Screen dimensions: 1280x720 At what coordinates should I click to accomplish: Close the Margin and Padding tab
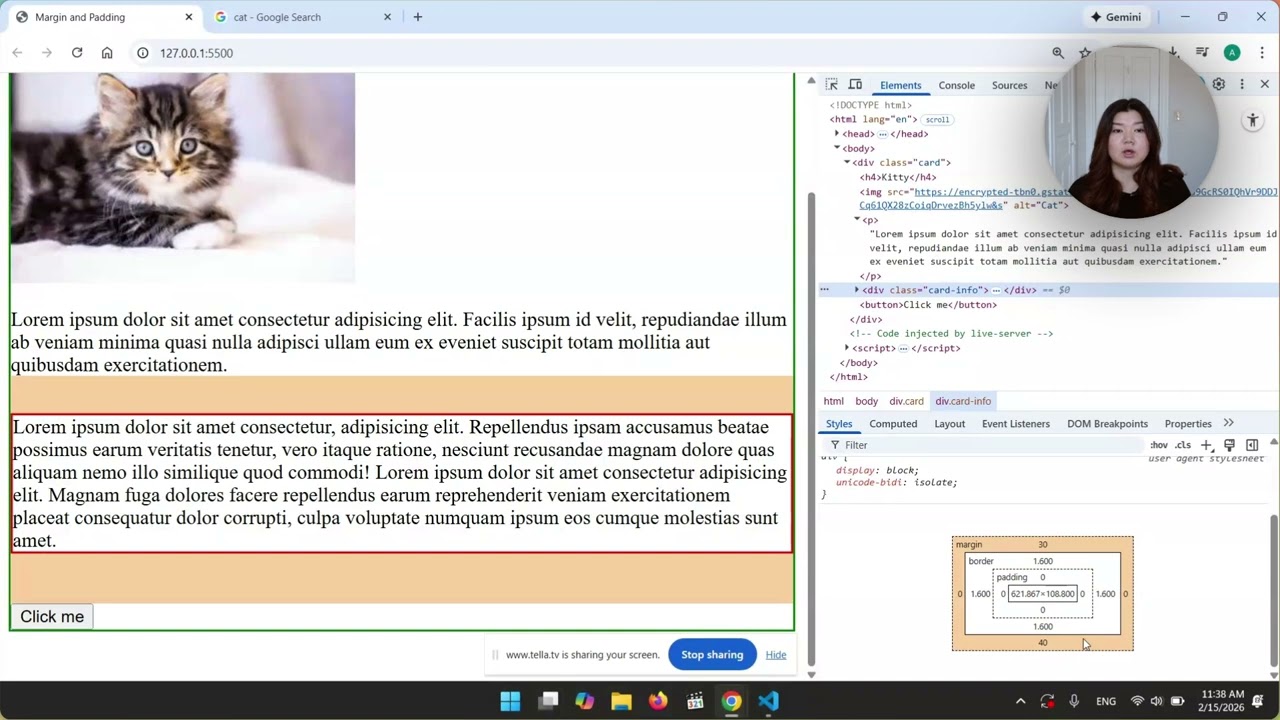189,17
